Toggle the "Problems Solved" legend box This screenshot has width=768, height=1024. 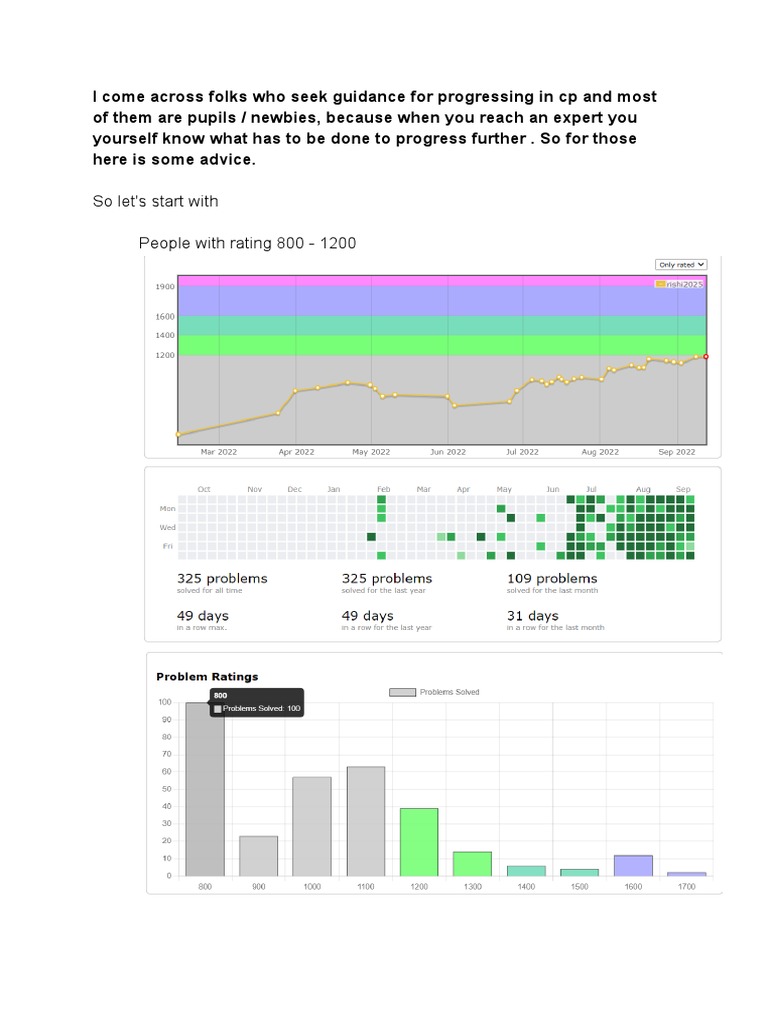(x=402, y=692)
